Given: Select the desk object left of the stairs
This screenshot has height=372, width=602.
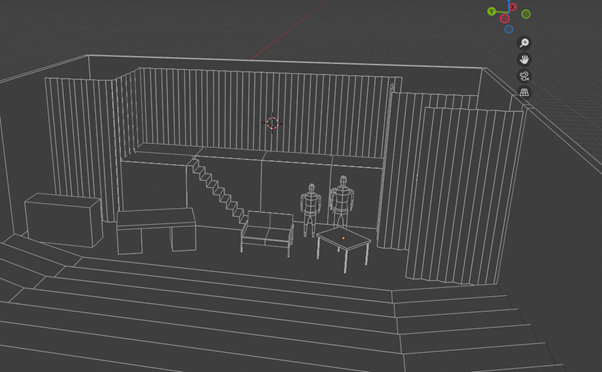Looking at the screenshot, I should click(x=156, y=230).
